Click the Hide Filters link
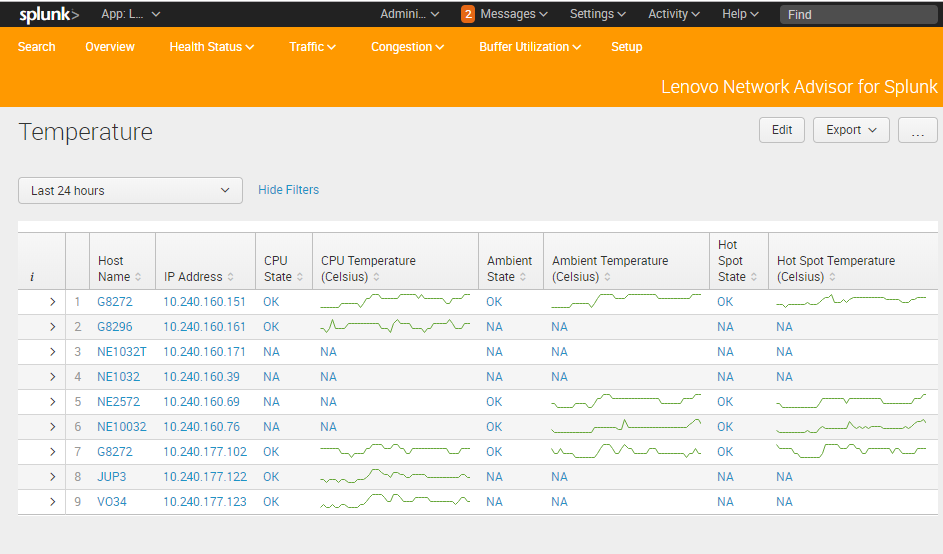The height and width of the screenshot is (554, 943). click(289, 190)
